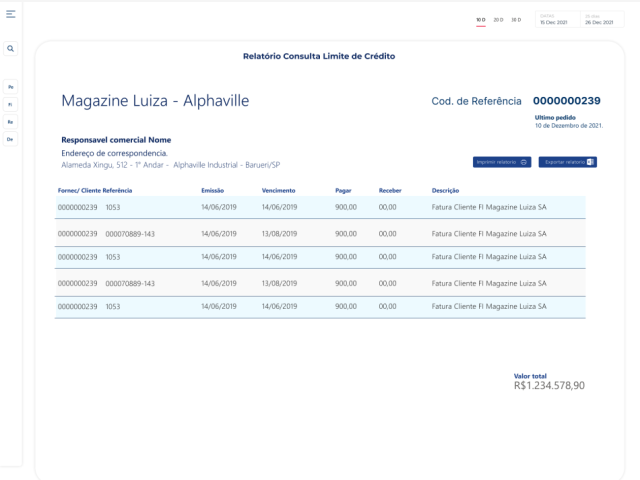Viewport: 640px width, 480px height.
Task: Open the Re sidebar shortcut
Action: tap(11, 122)
